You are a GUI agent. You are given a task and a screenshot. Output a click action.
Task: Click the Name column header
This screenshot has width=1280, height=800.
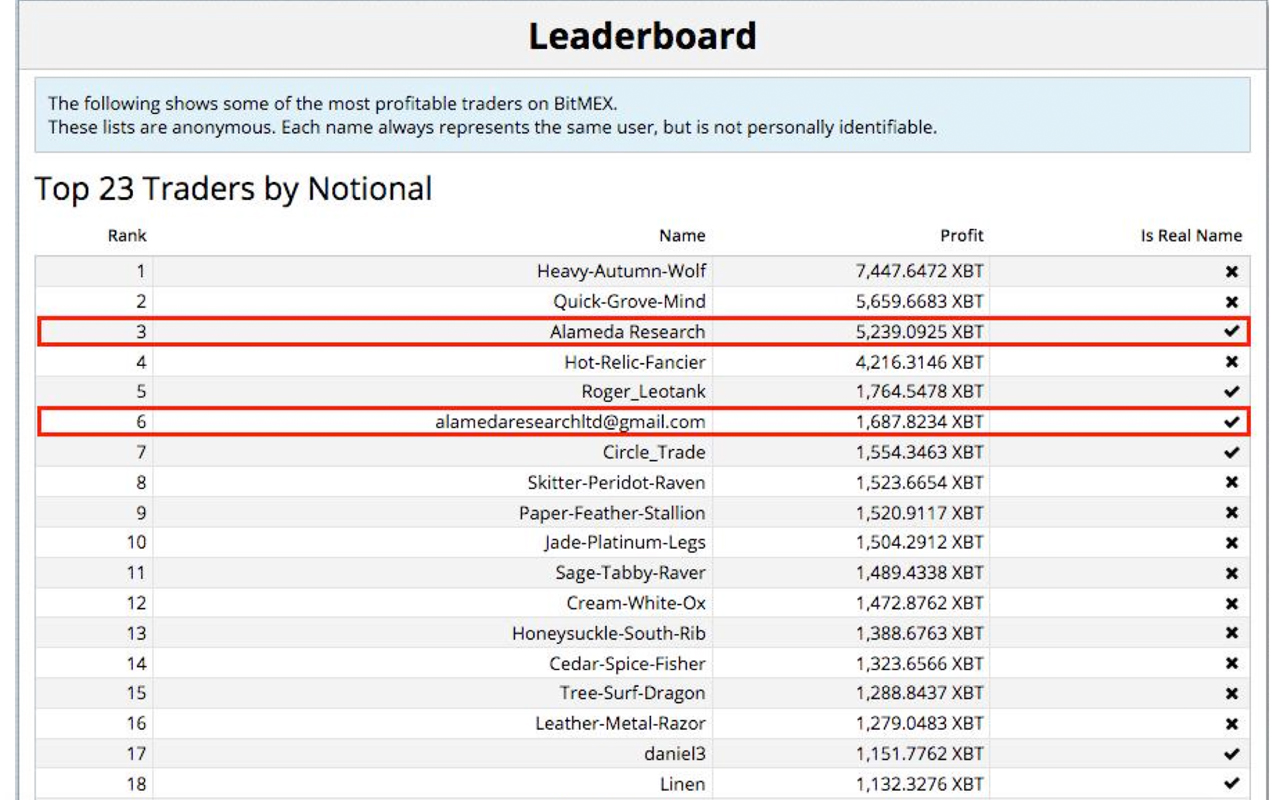click(682, 236)
